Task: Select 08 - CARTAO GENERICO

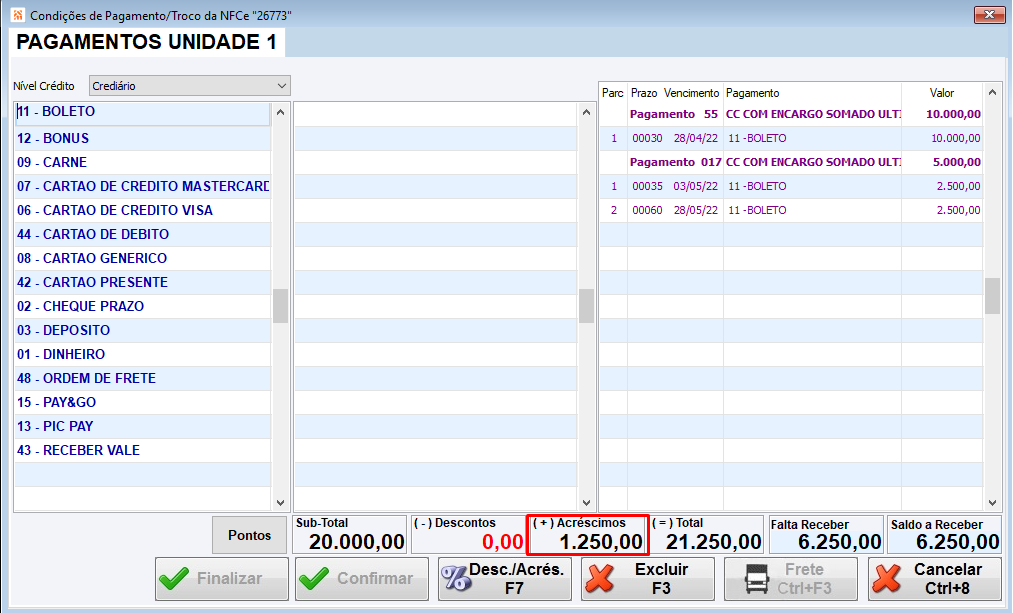Action: point(142,258)
